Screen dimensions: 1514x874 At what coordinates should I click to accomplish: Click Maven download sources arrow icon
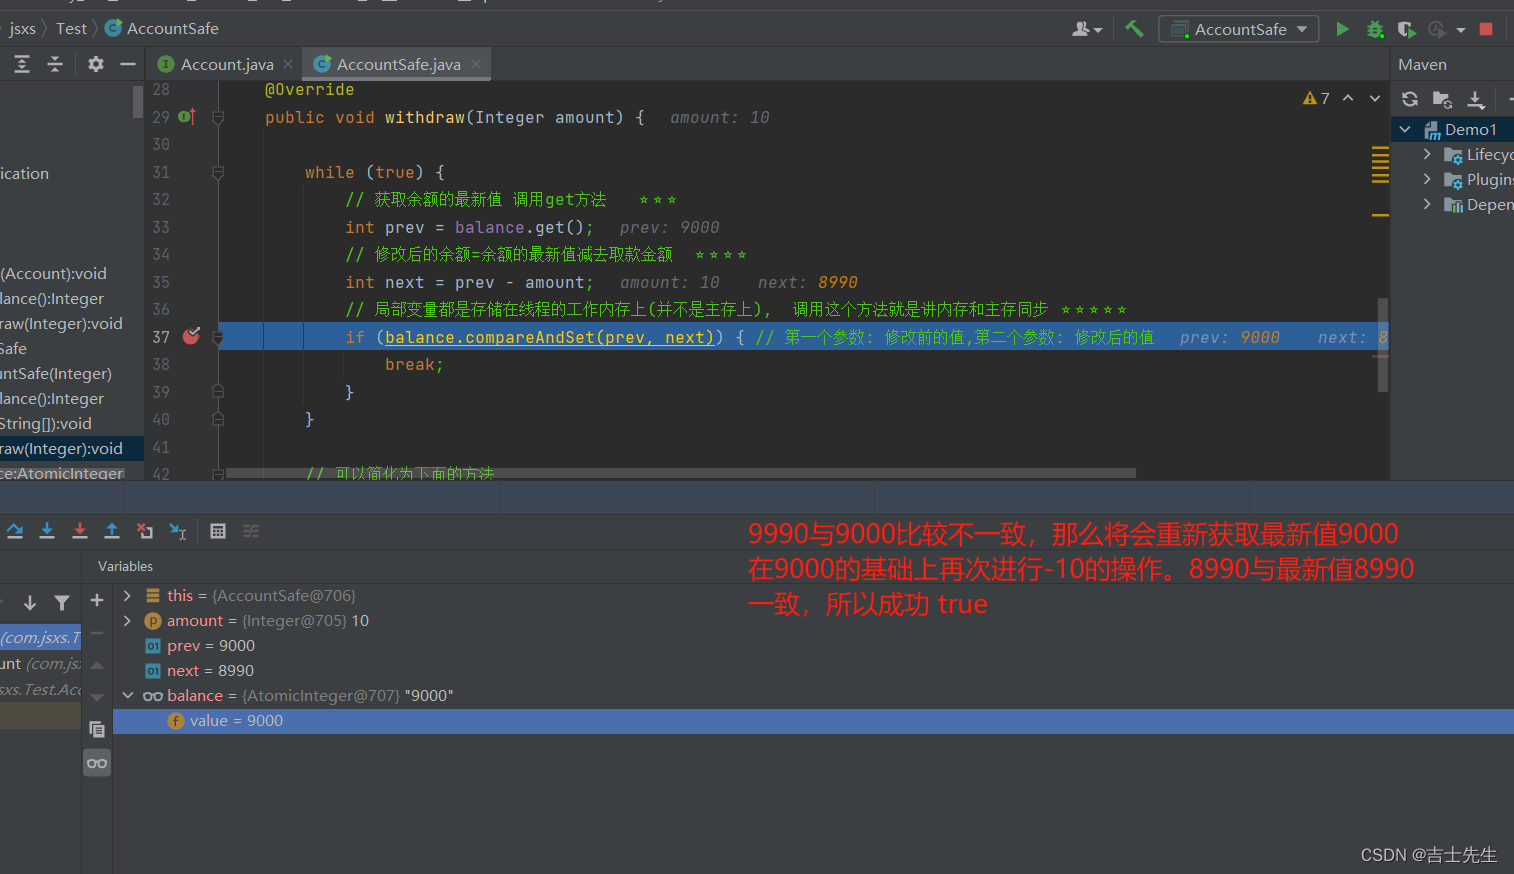click(1476, 99)
